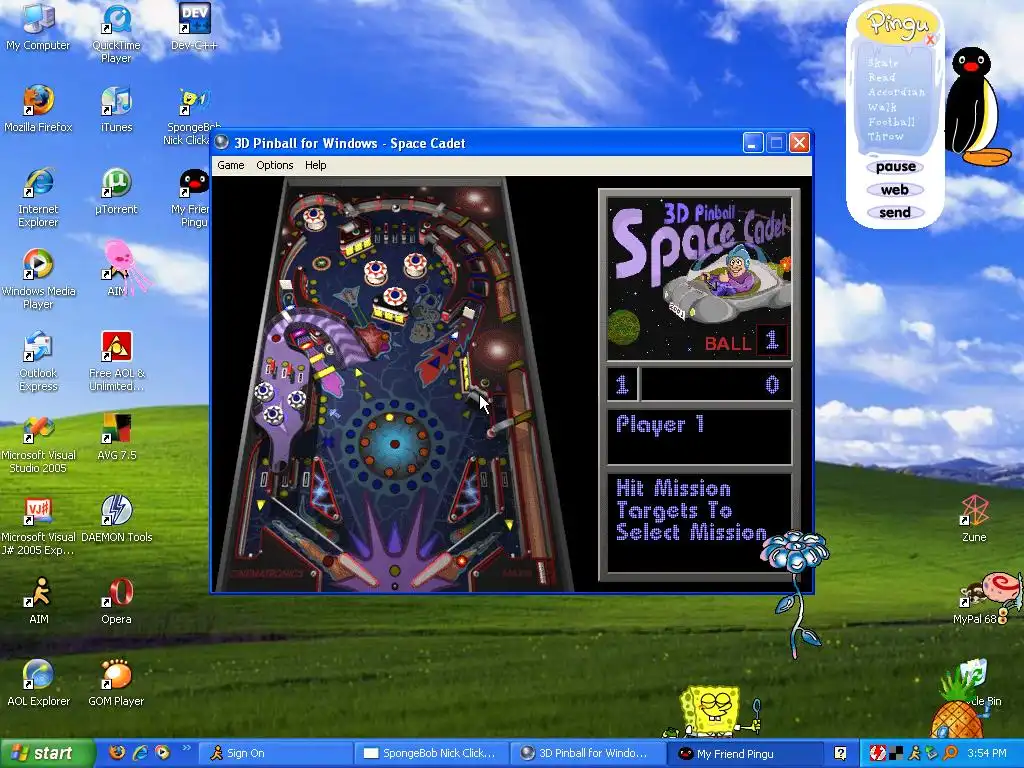Viewport: 1024px width, 768px height.
Task: Switch to SpongeBob Nick Clicker taskbar button
Action: (x=431, y=753)
